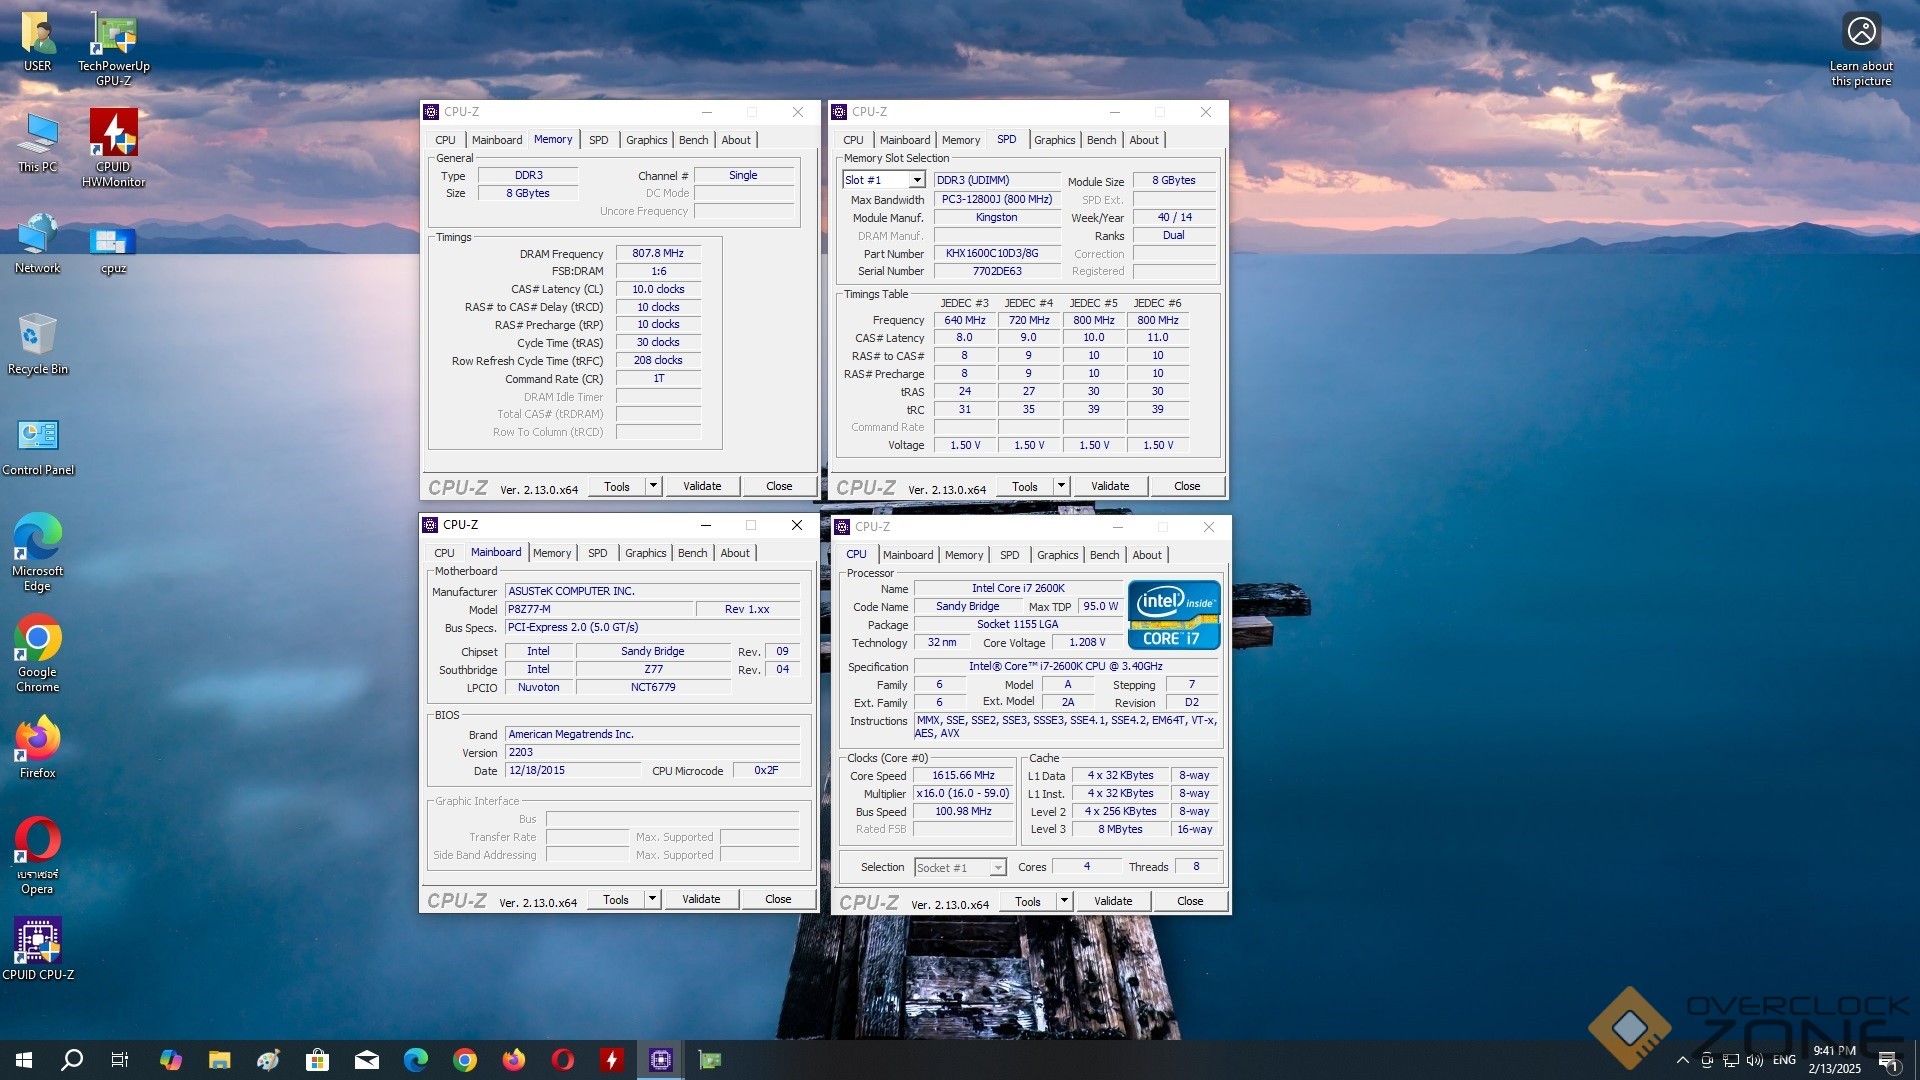Click Validate in the Memory window
This screenshot has width=1920, height=1080.
tap(702, 486)
